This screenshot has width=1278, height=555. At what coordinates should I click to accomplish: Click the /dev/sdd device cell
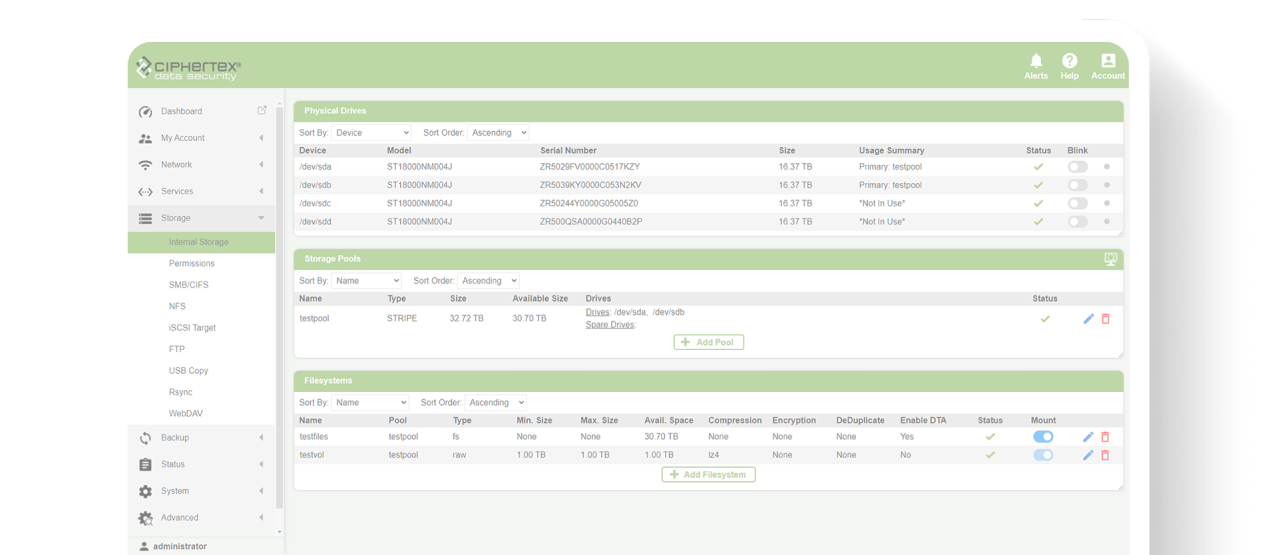[x=315, y=222]
